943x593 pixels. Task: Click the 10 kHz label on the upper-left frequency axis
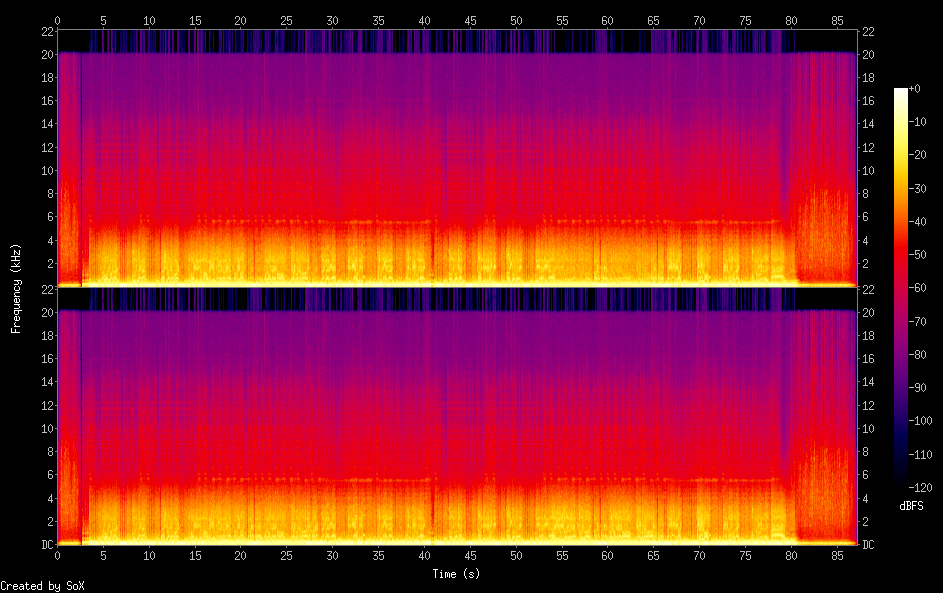[x=46, y=170]
